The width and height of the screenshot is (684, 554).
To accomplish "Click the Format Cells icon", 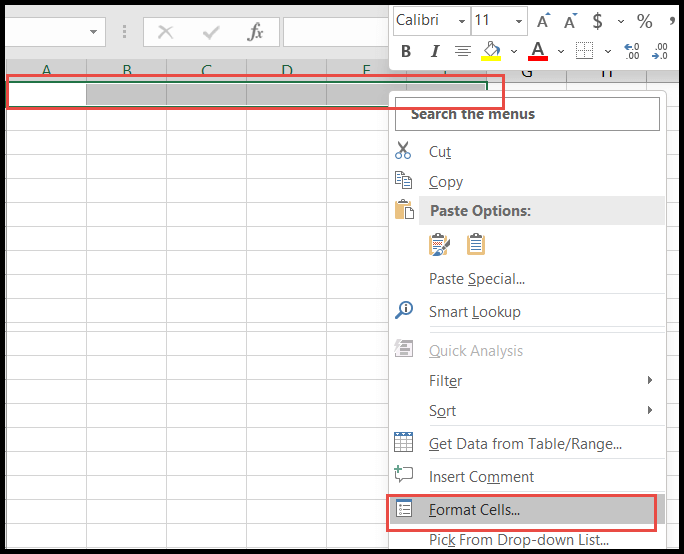I will pyautogui.click(x=404, y=508).
